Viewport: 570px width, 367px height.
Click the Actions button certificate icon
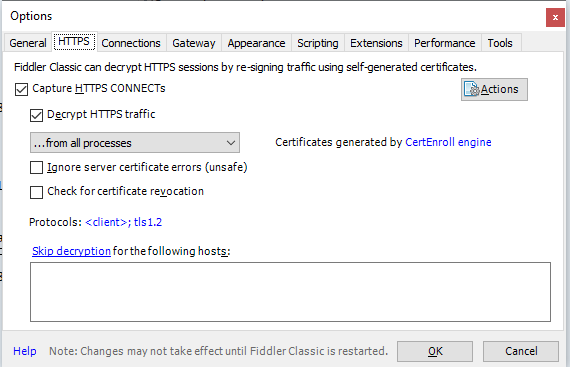click(x=472, y=89)
